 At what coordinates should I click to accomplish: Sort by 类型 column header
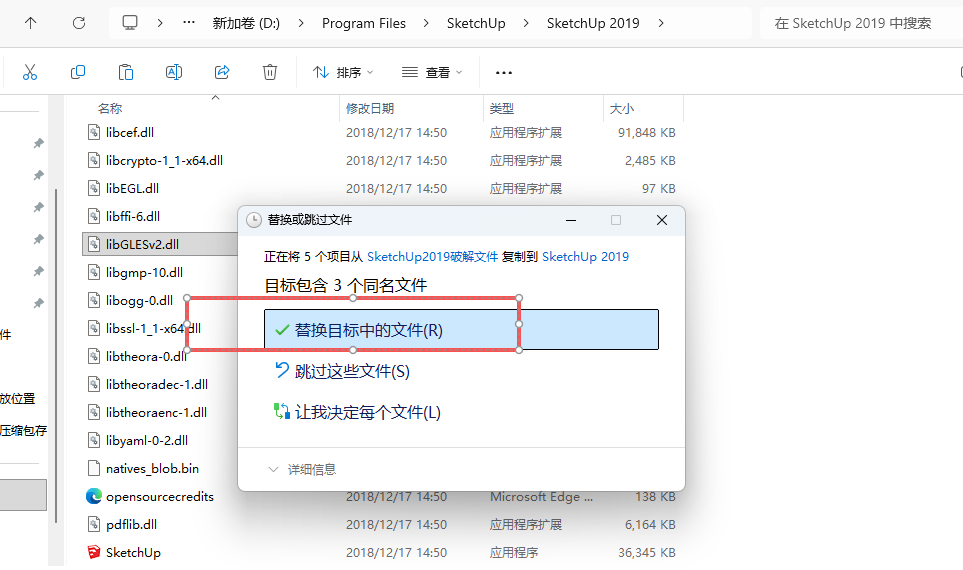[x=502, y=109]
